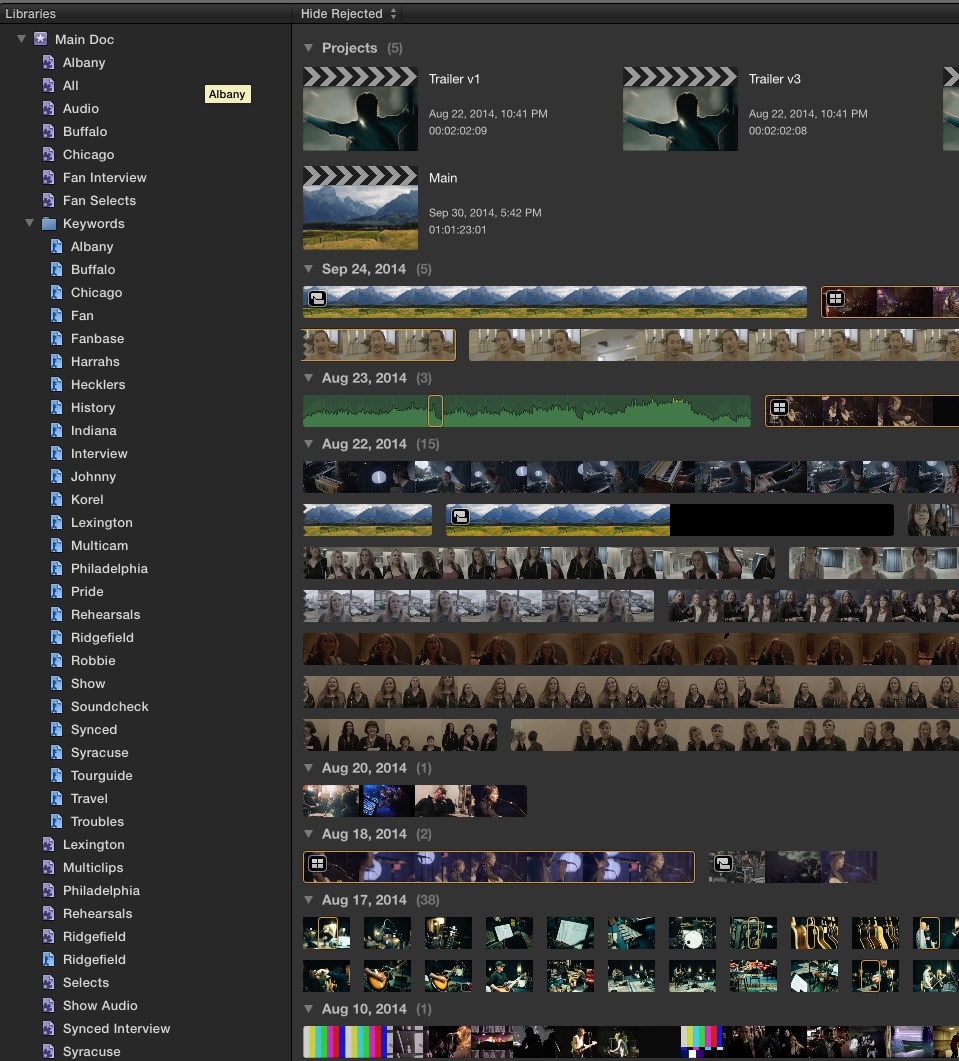
Task: Click the '00:02:02:09' duration of Trailer v1
Action: [x=458, y=131]
